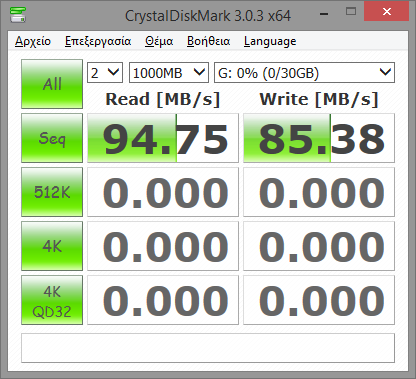
Task: Expand the 1000MB test size dropdown
Action: (x=169, y=72)
